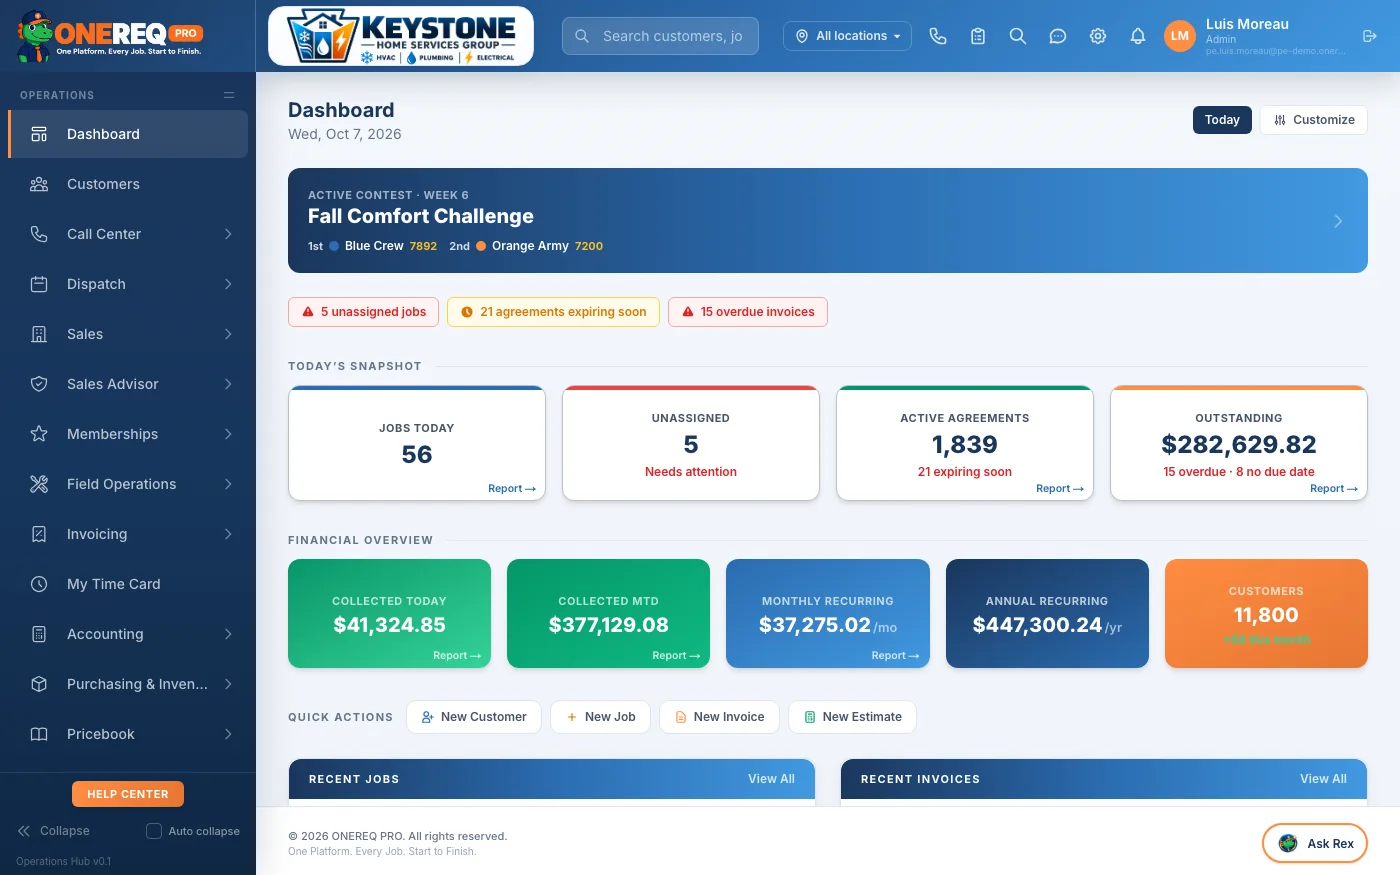The image size is (1400, 875).
Task: Collapse the sidebar with the Collapse control
Action: point(54,831)
